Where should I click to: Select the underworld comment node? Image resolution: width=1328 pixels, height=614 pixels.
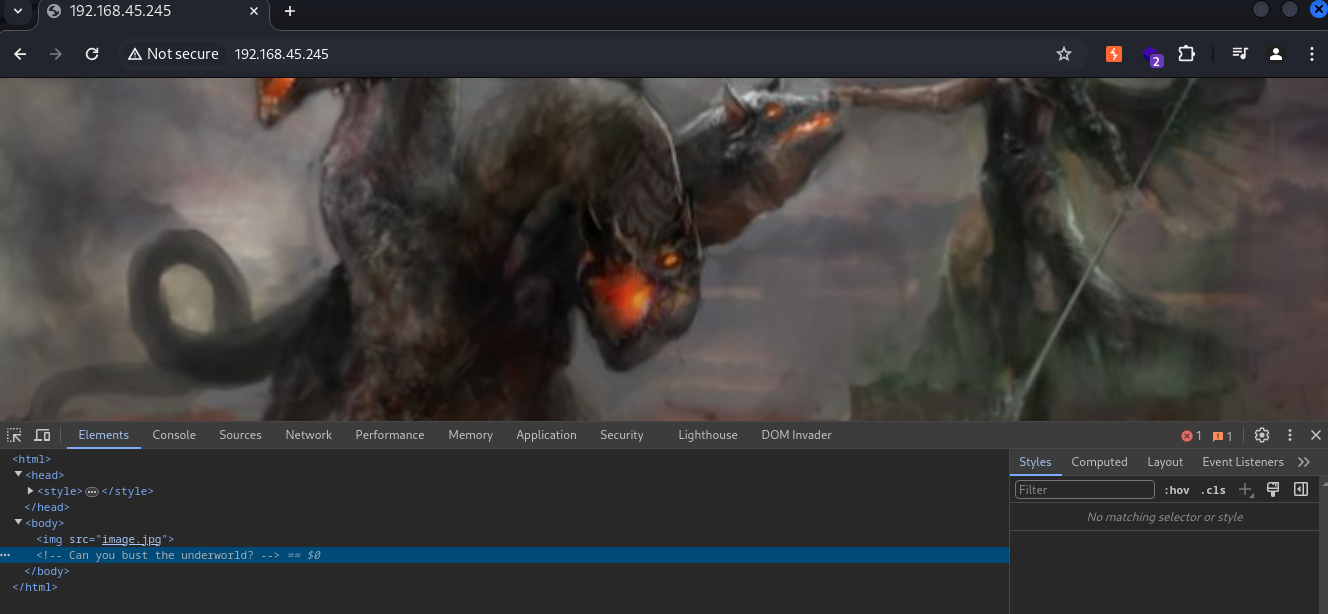[x=504, y=555]
